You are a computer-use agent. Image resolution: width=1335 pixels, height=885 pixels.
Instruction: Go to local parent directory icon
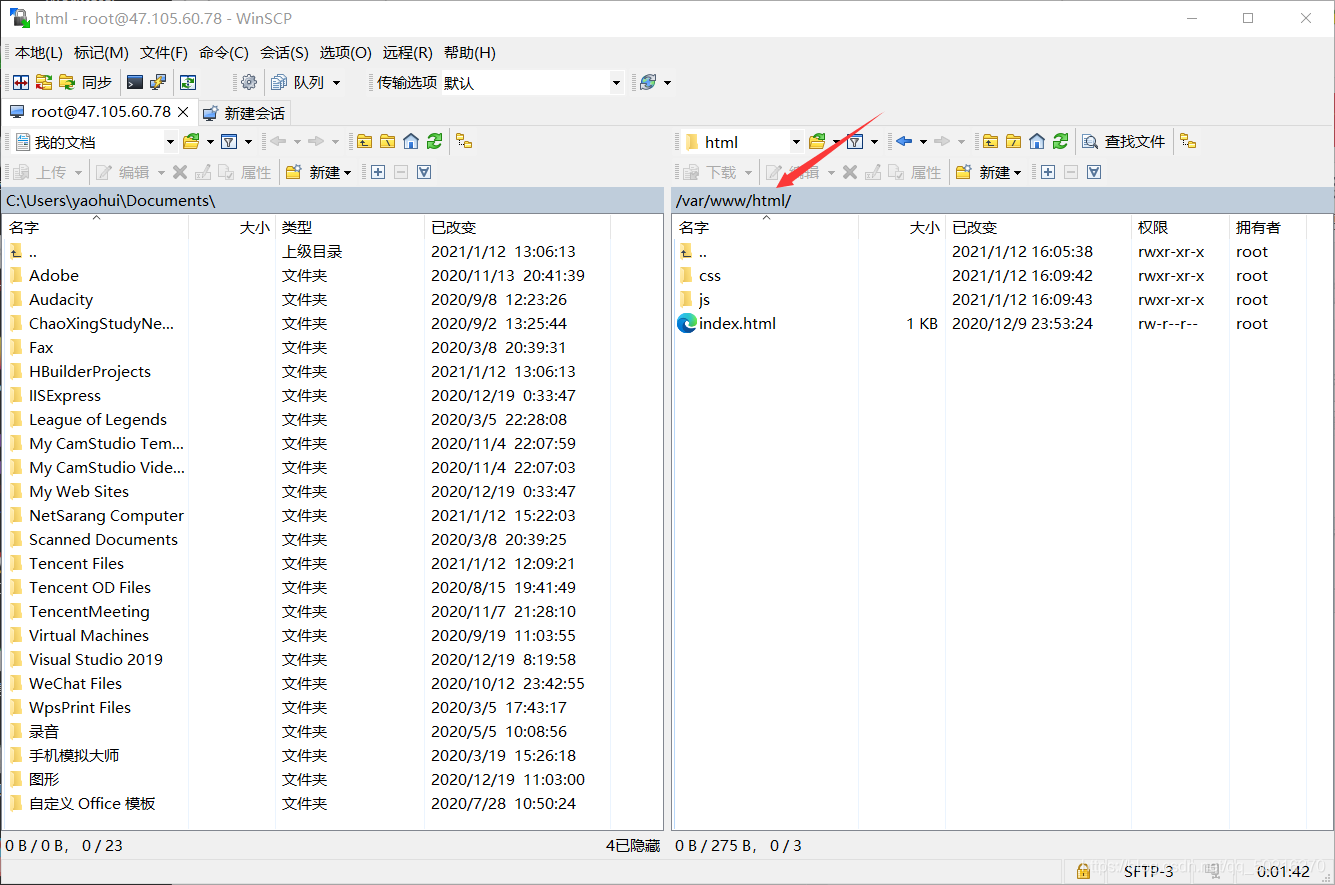click(365, 142)
